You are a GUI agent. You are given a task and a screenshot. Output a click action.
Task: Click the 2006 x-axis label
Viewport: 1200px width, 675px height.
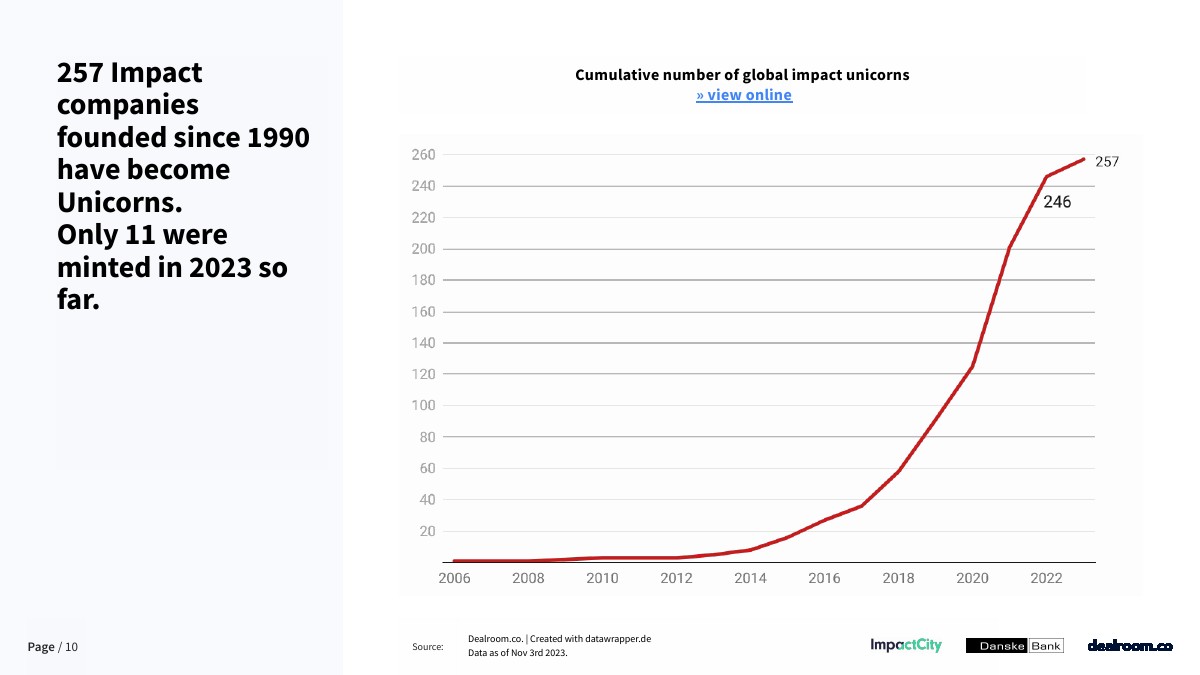[455, 578]
